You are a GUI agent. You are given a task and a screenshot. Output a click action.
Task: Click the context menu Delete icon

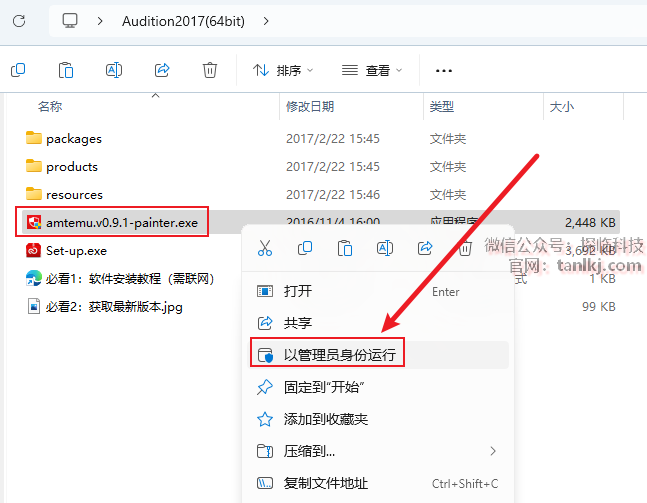click(x=465, y=248)
